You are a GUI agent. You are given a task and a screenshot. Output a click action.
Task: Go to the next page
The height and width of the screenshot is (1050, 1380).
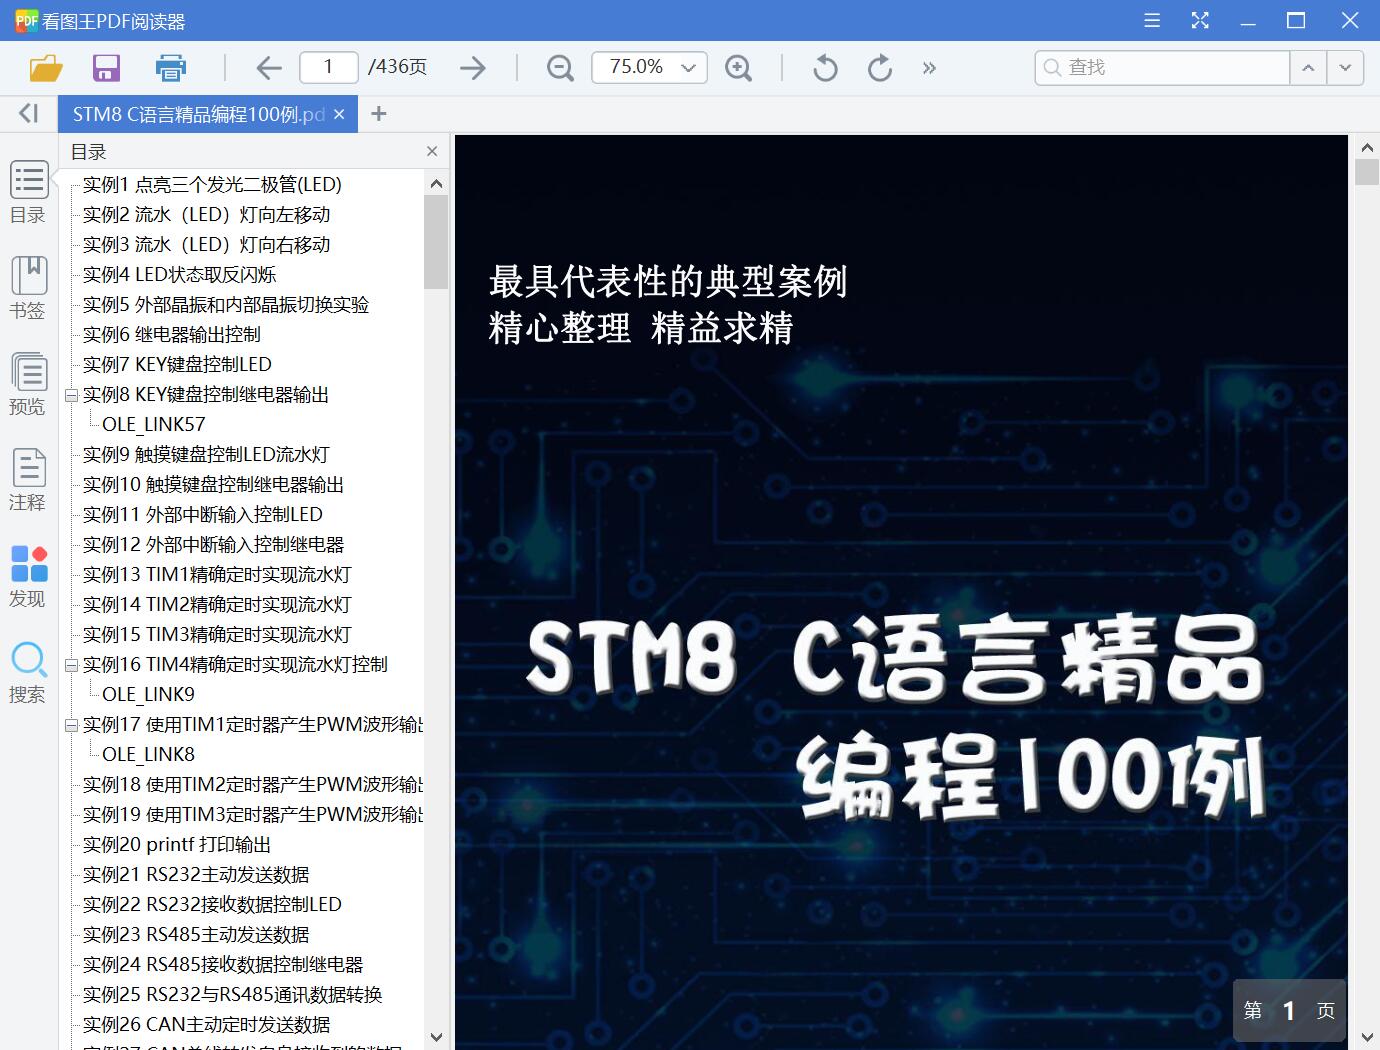coord(472,67)
